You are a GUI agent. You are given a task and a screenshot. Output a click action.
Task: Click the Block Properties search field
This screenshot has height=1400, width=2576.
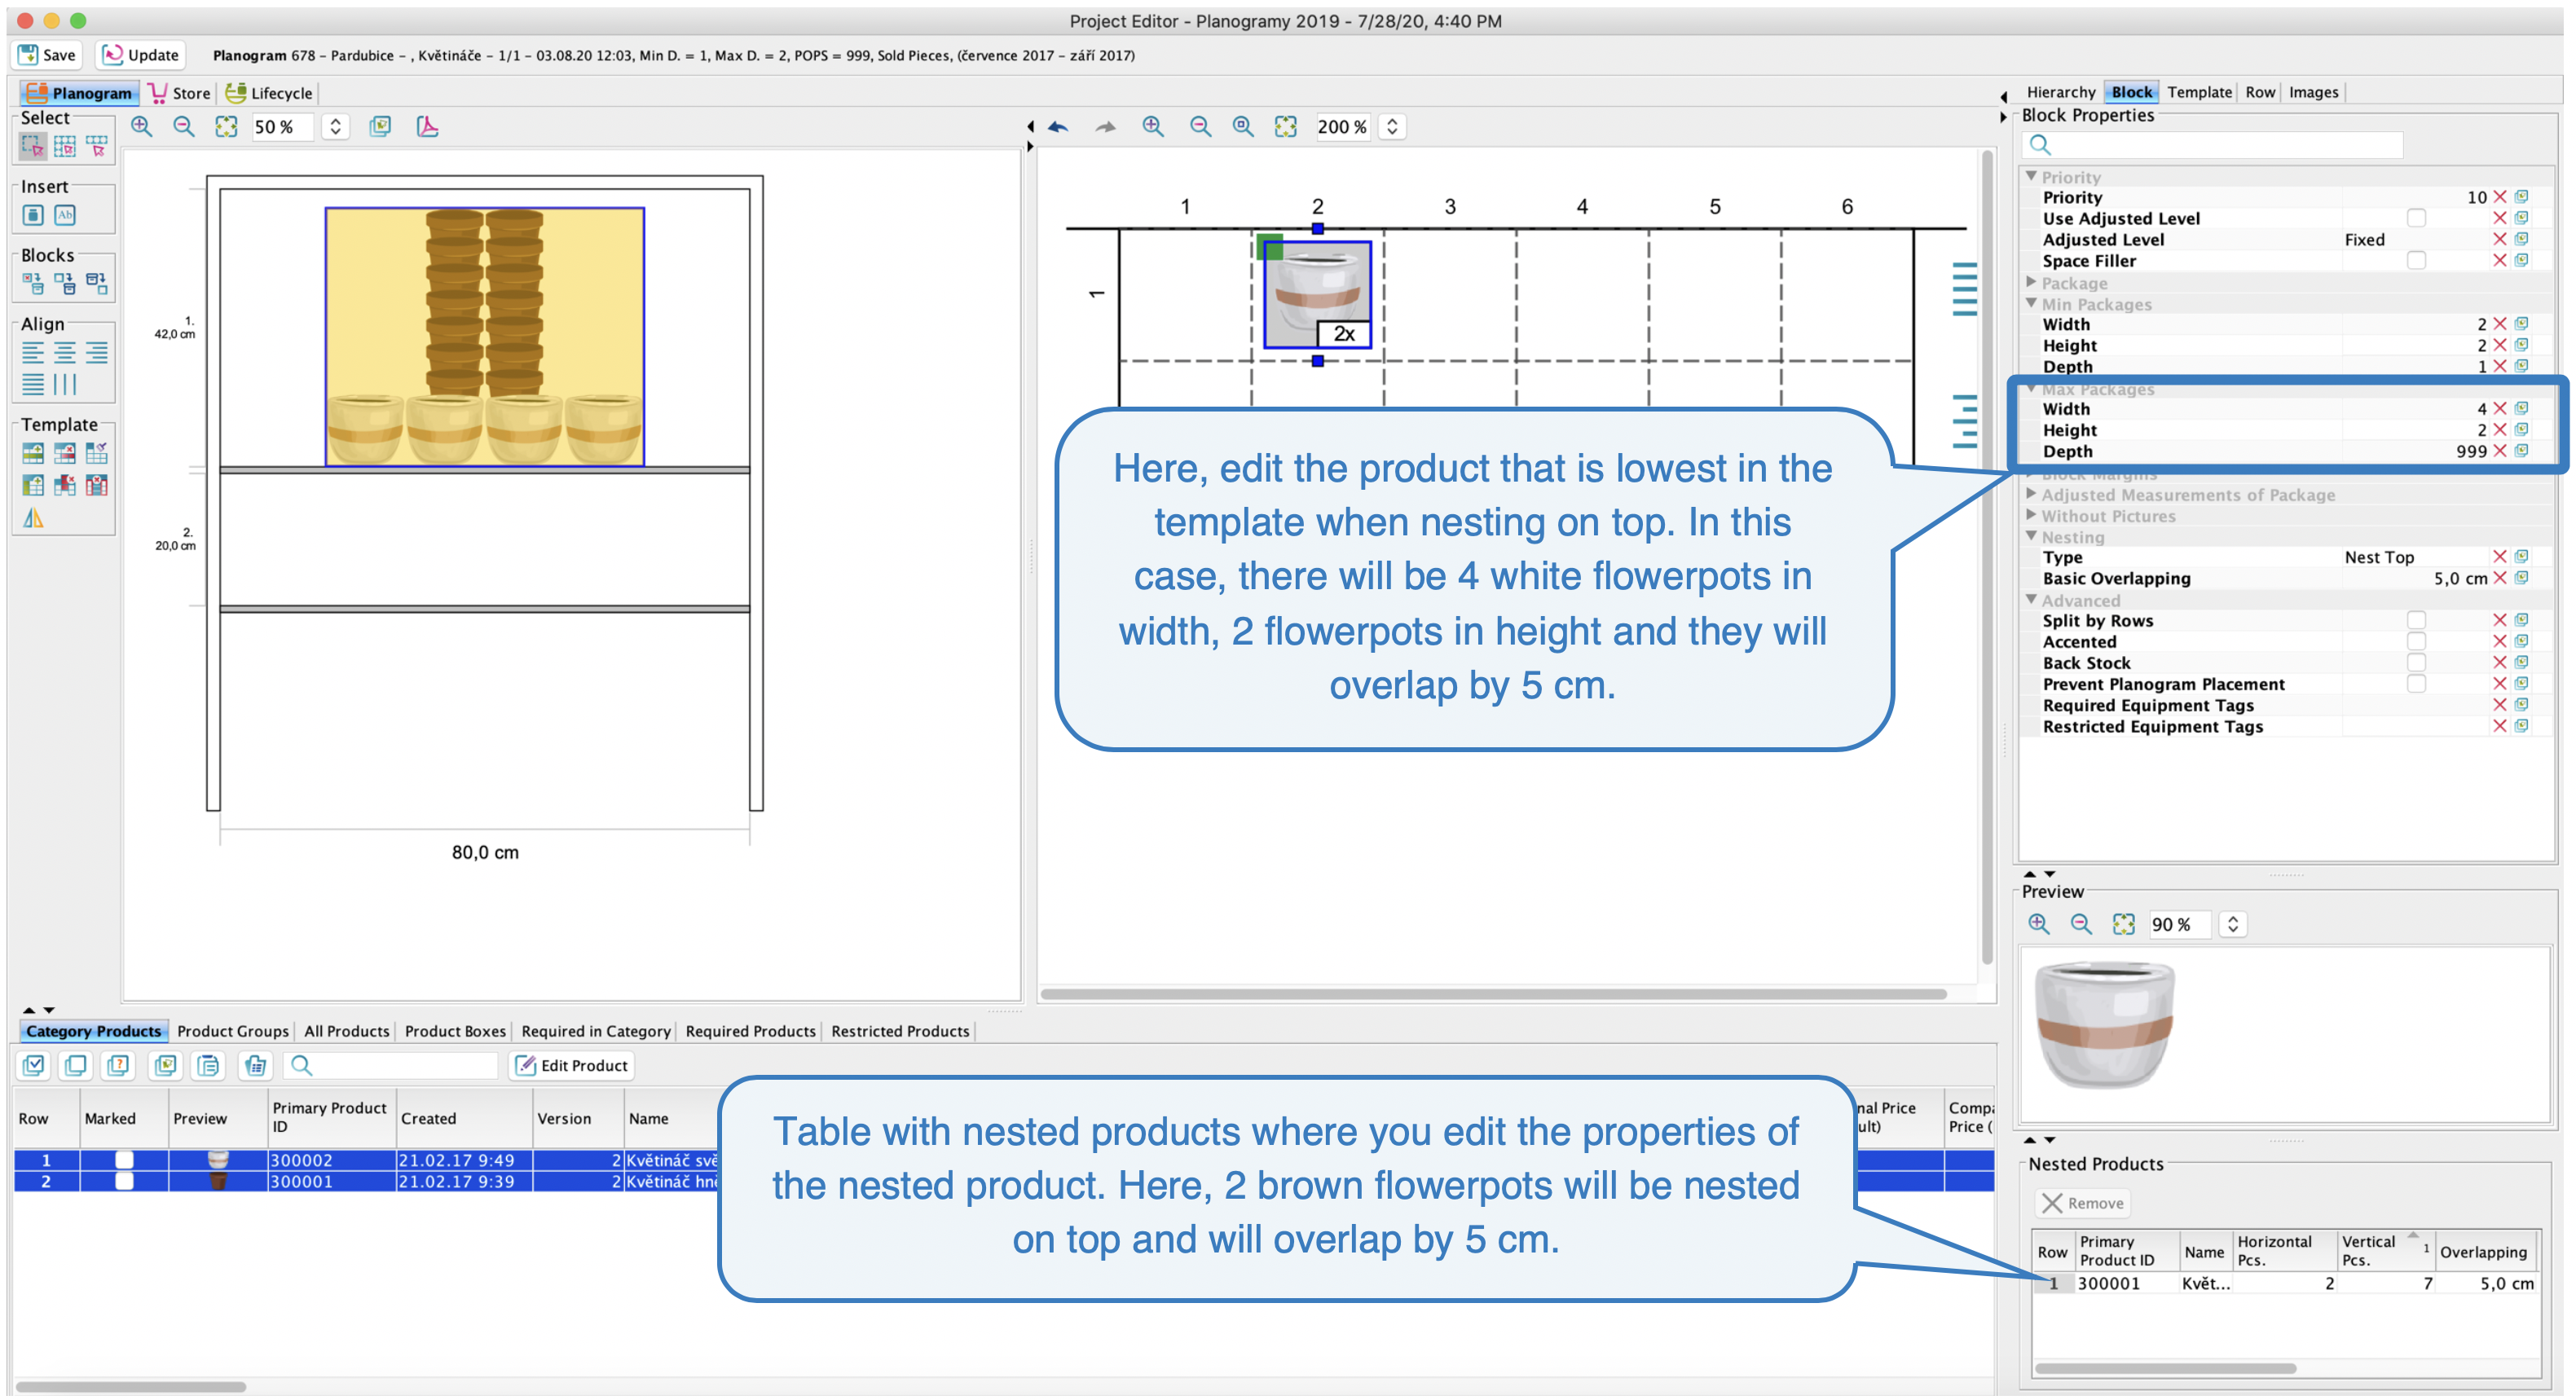(2212, 145)
